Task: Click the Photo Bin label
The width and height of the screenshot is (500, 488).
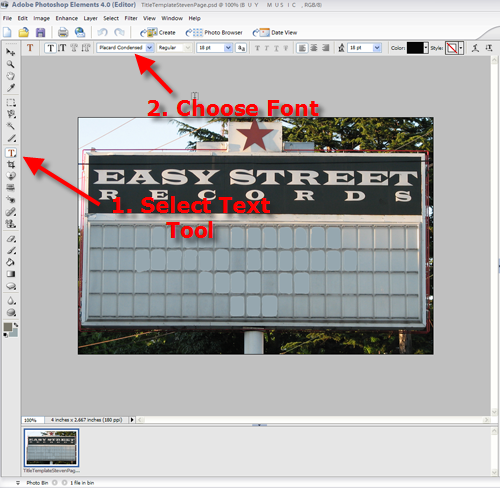Action: [x=37, y=483]
